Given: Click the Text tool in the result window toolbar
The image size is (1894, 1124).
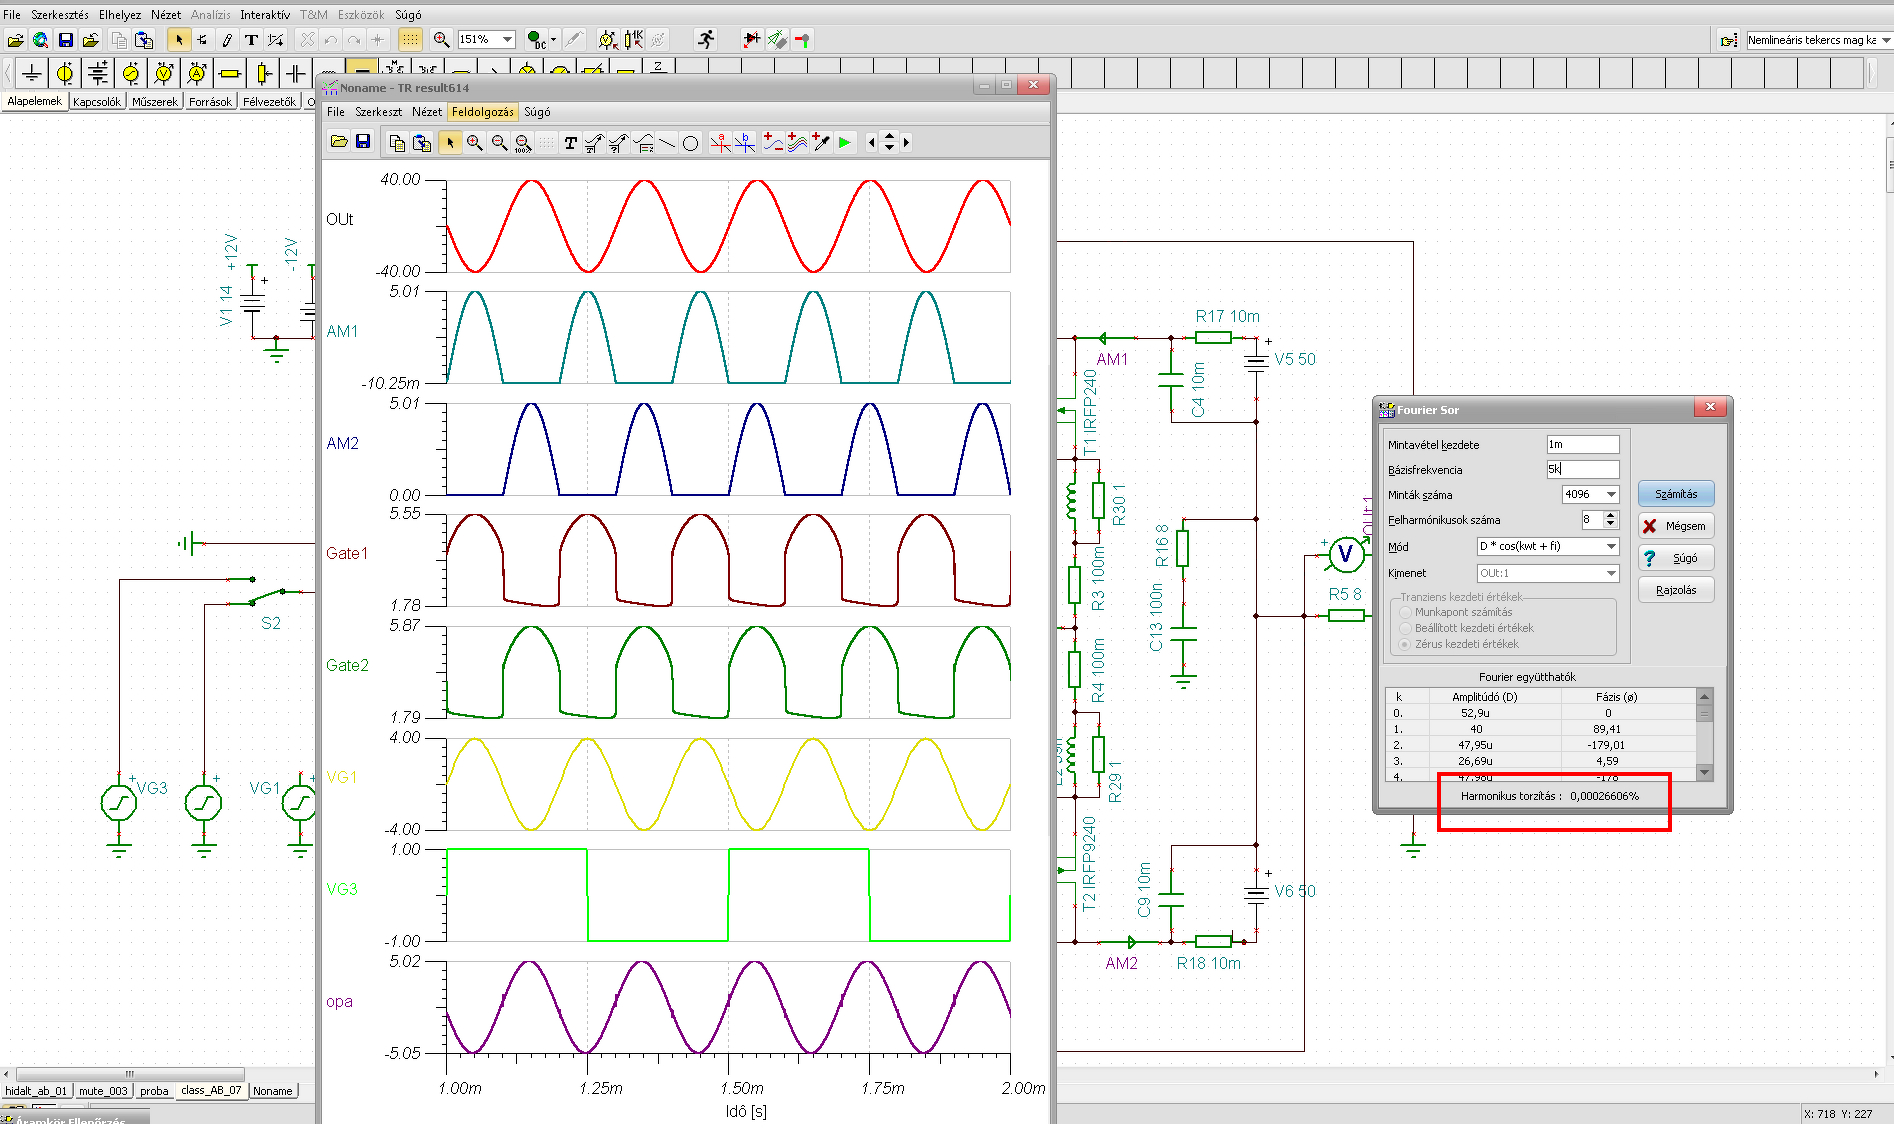Looking at the screenshot, I should (570, 143).
